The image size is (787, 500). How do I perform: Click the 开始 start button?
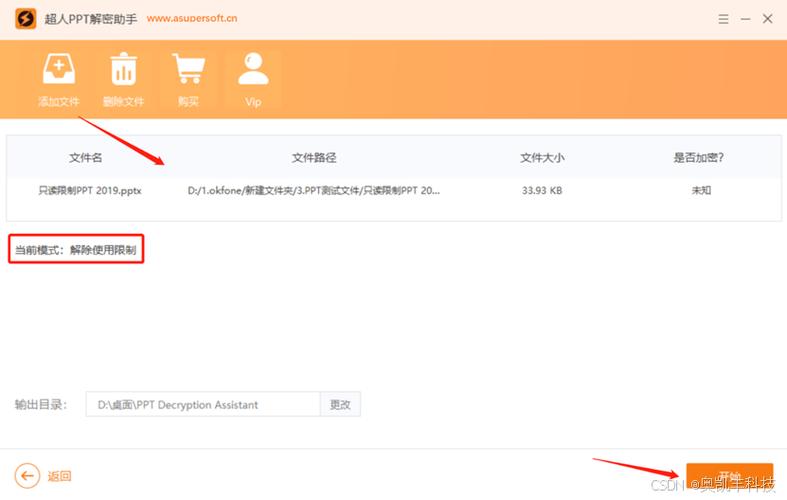point(729,477)
